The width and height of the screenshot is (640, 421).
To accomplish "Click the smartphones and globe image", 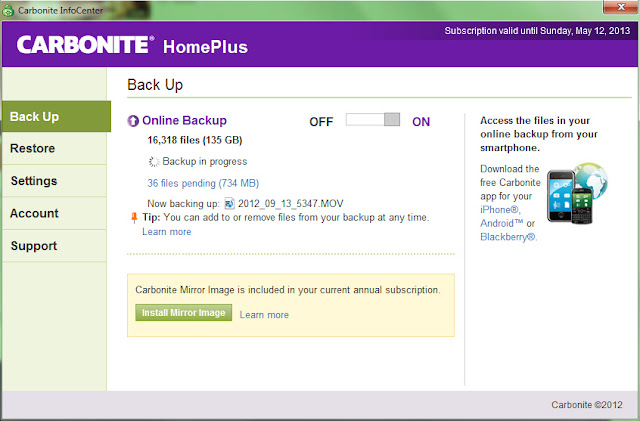I will 577,193.
